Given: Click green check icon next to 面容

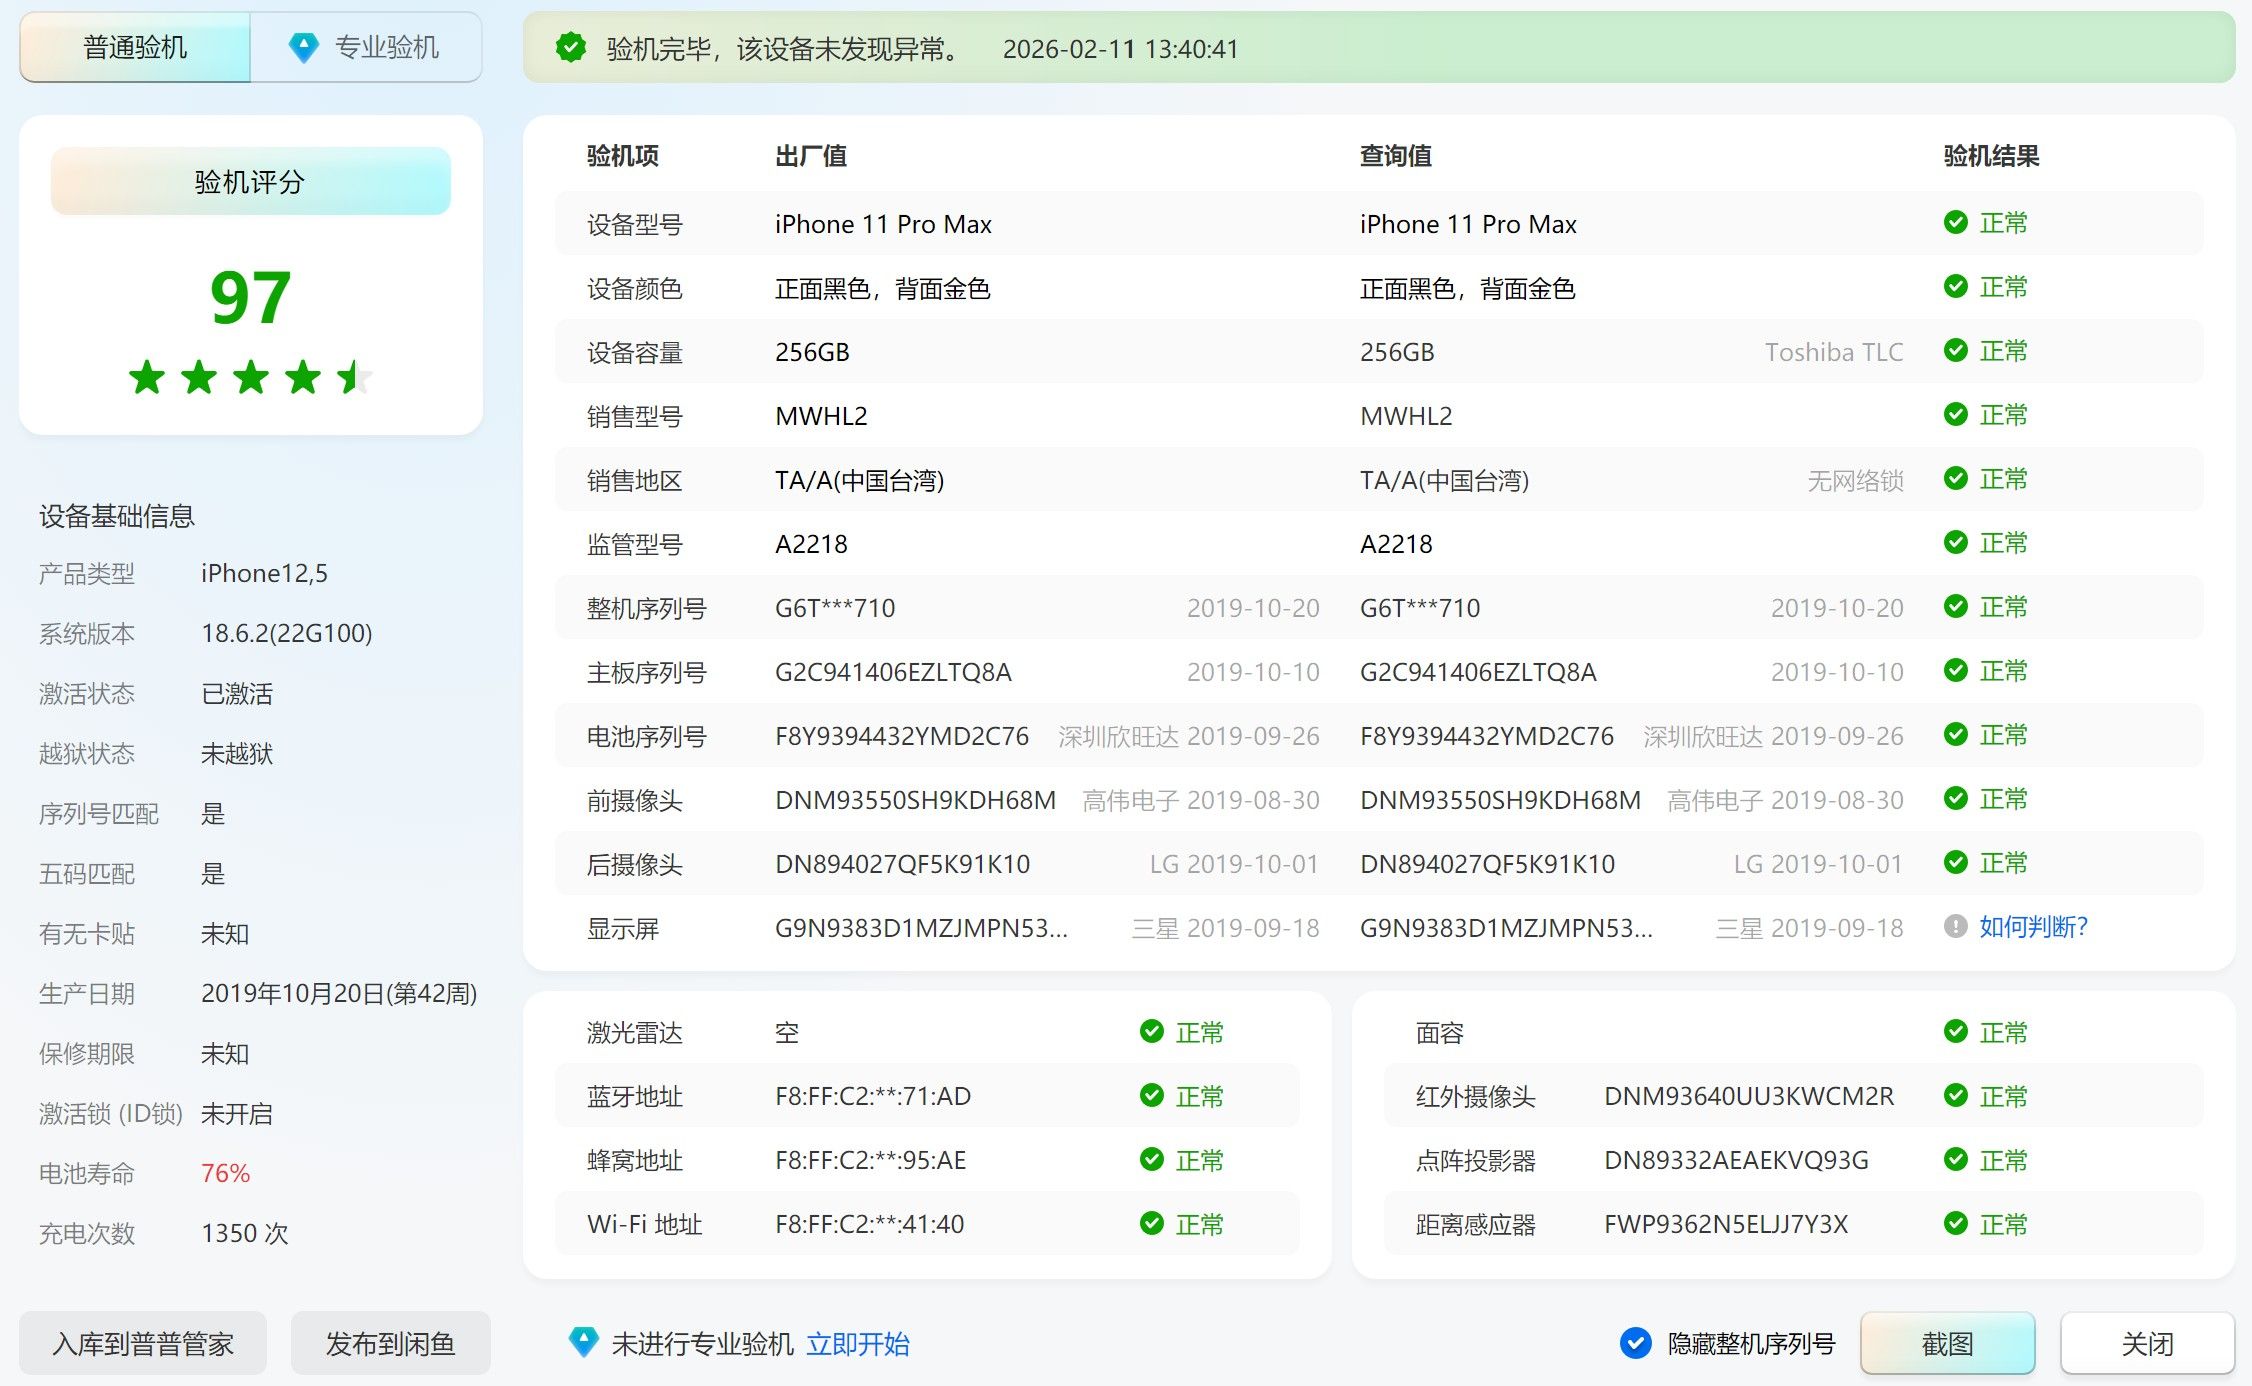Looking at the screenshot, I should point(1957,1032).
